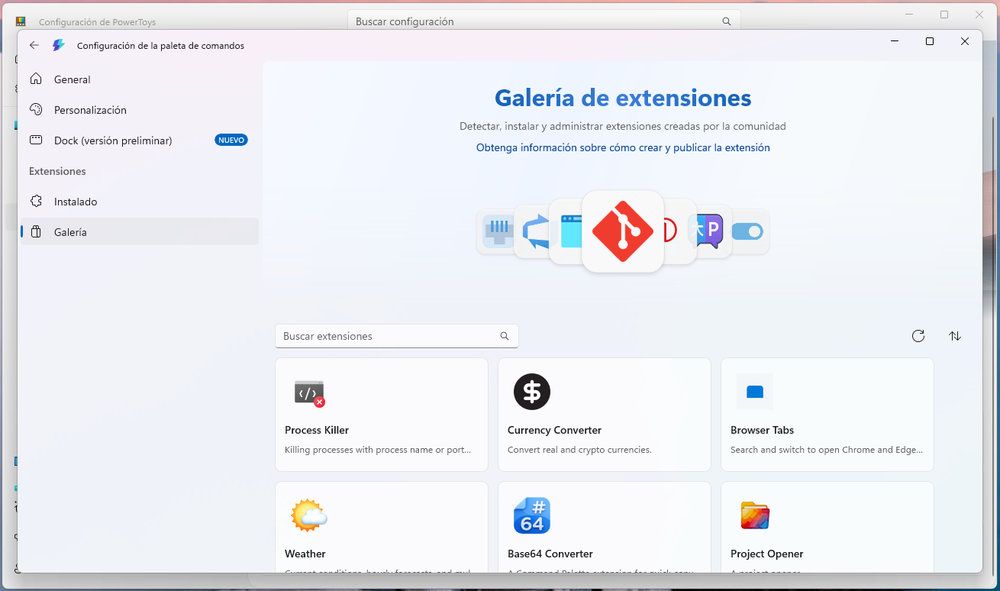Open the sort order options button
The image size is (1000, 591).
(955, 336)
